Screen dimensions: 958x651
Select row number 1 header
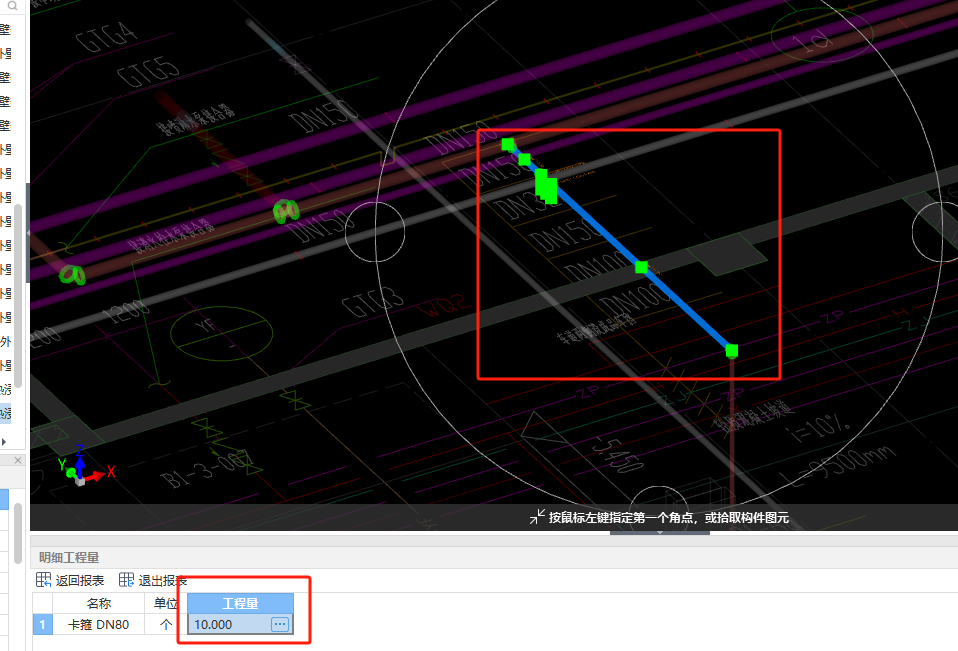(x=42, y=624)
